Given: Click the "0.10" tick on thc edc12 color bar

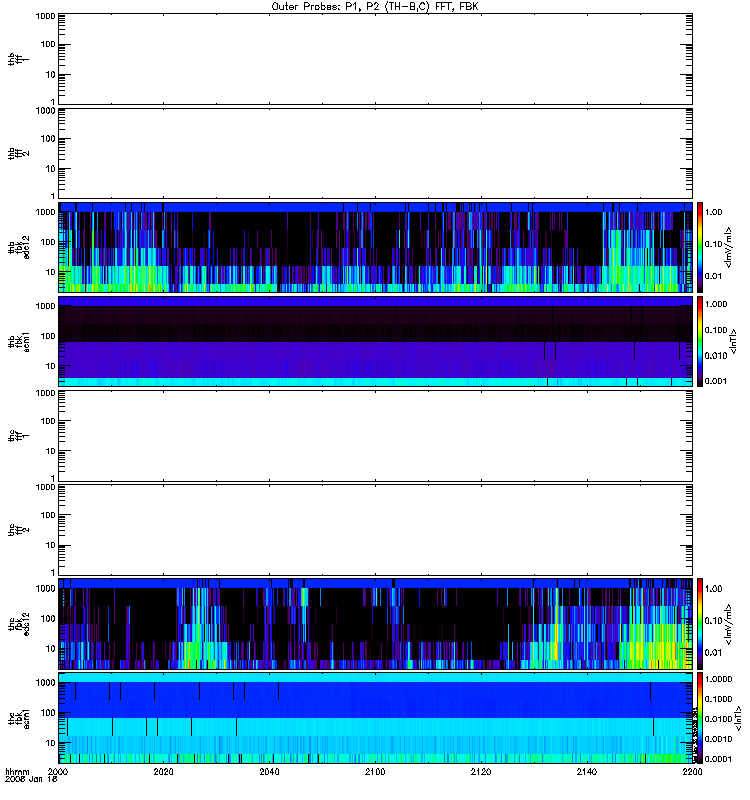Looking at the screenshot, I should tap(714, 620).
